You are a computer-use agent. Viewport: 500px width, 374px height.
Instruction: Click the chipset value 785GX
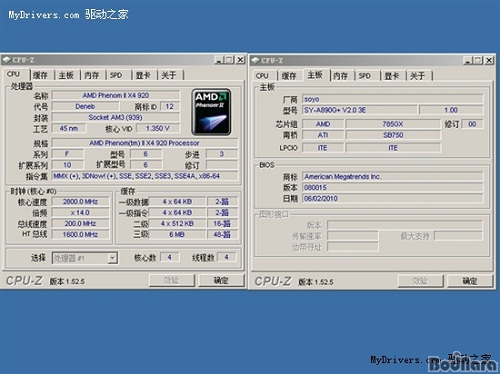click(393, 124)
